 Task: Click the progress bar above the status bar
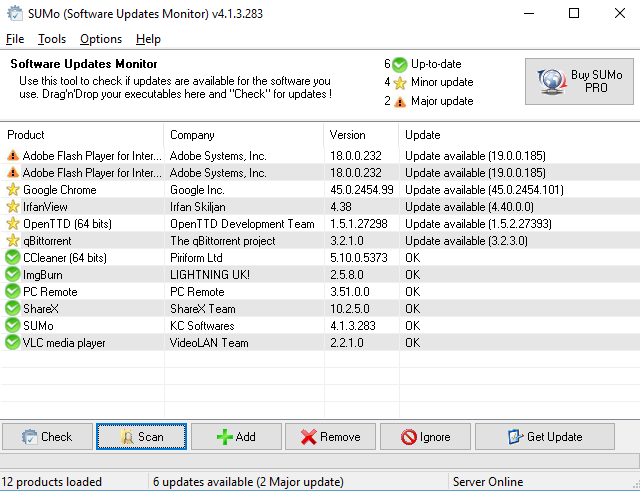coord(320,461)
